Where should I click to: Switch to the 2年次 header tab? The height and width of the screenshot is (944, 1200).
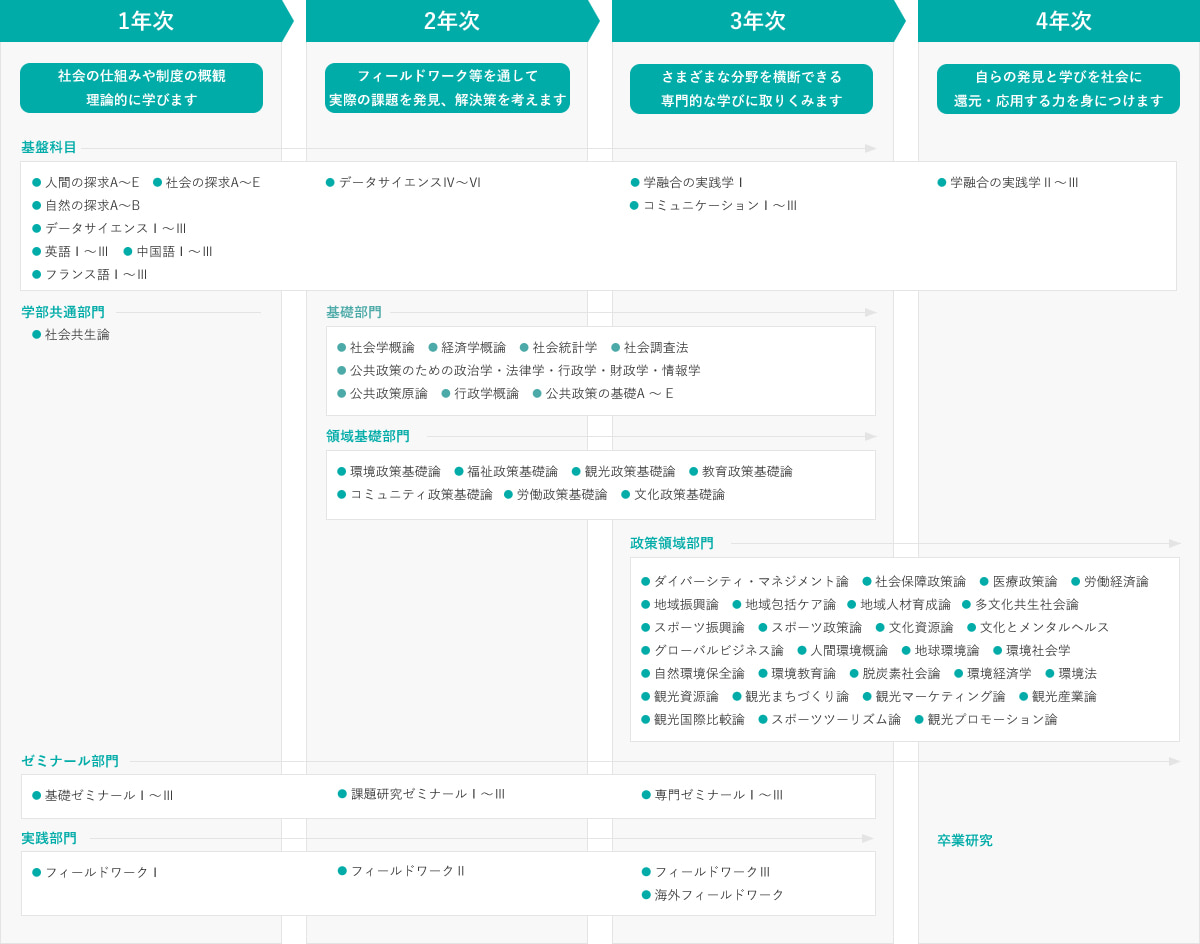click(x=452, y=21)
